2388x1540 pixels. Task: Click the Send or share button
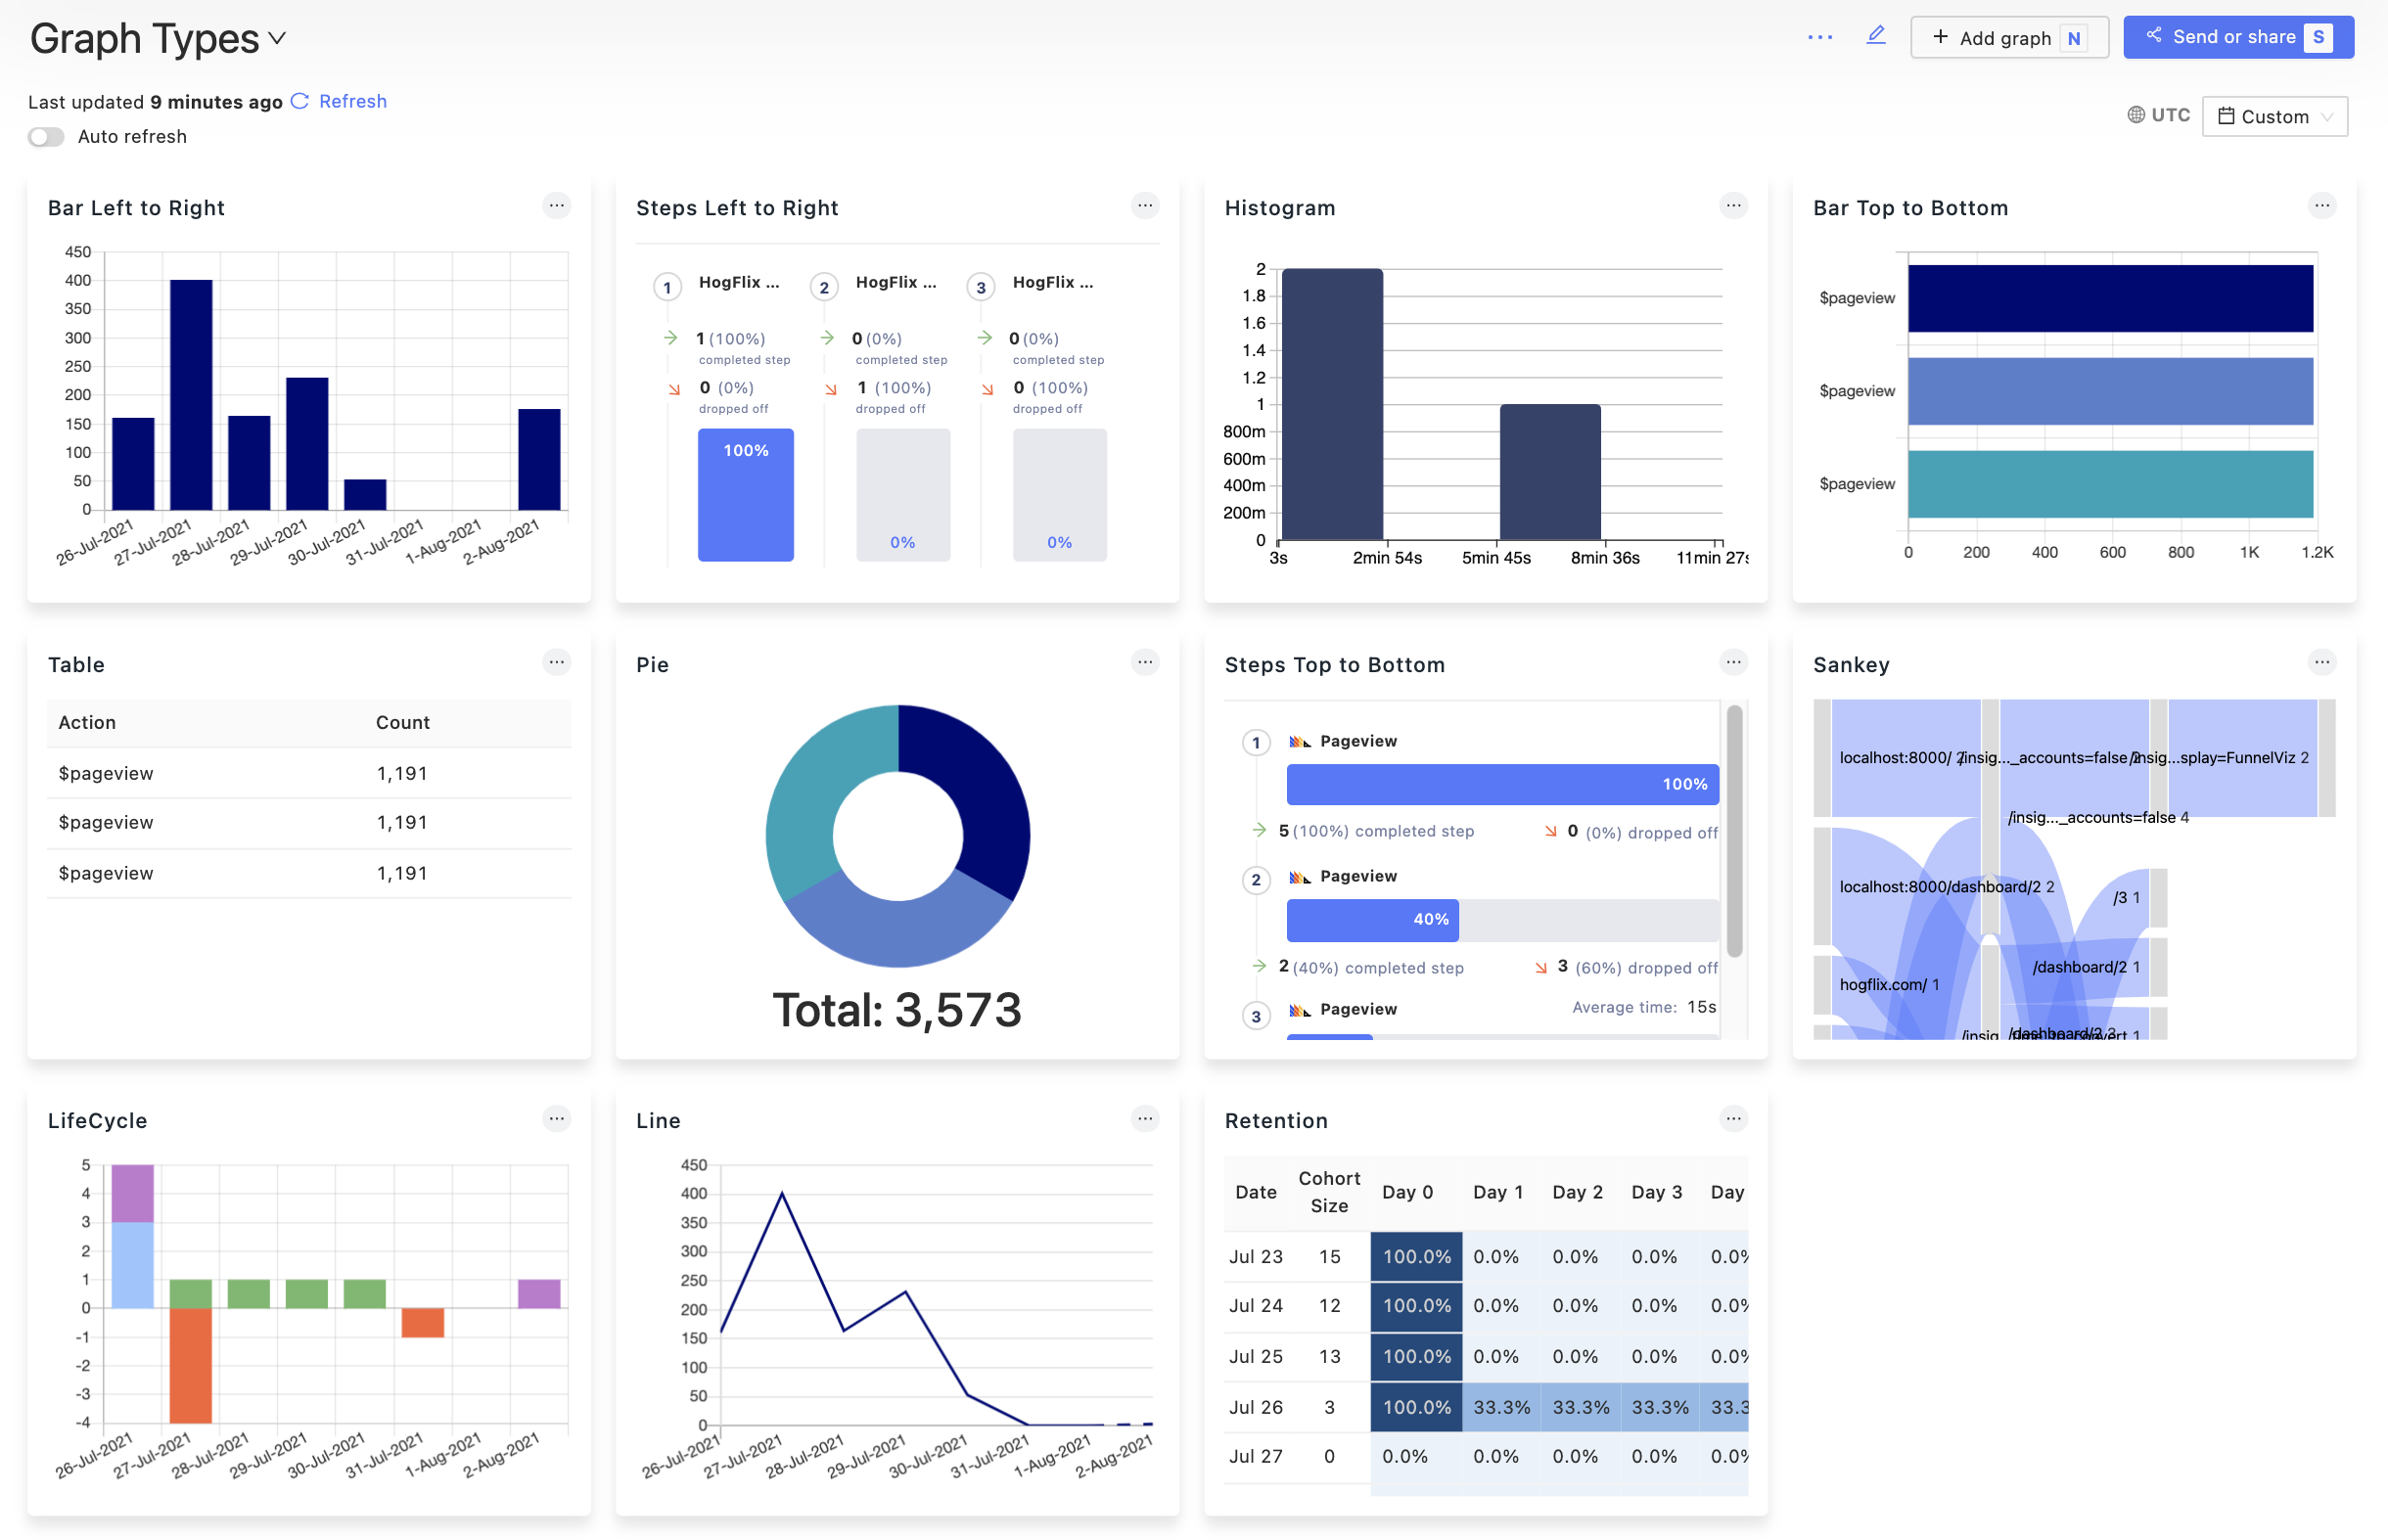2237,37
